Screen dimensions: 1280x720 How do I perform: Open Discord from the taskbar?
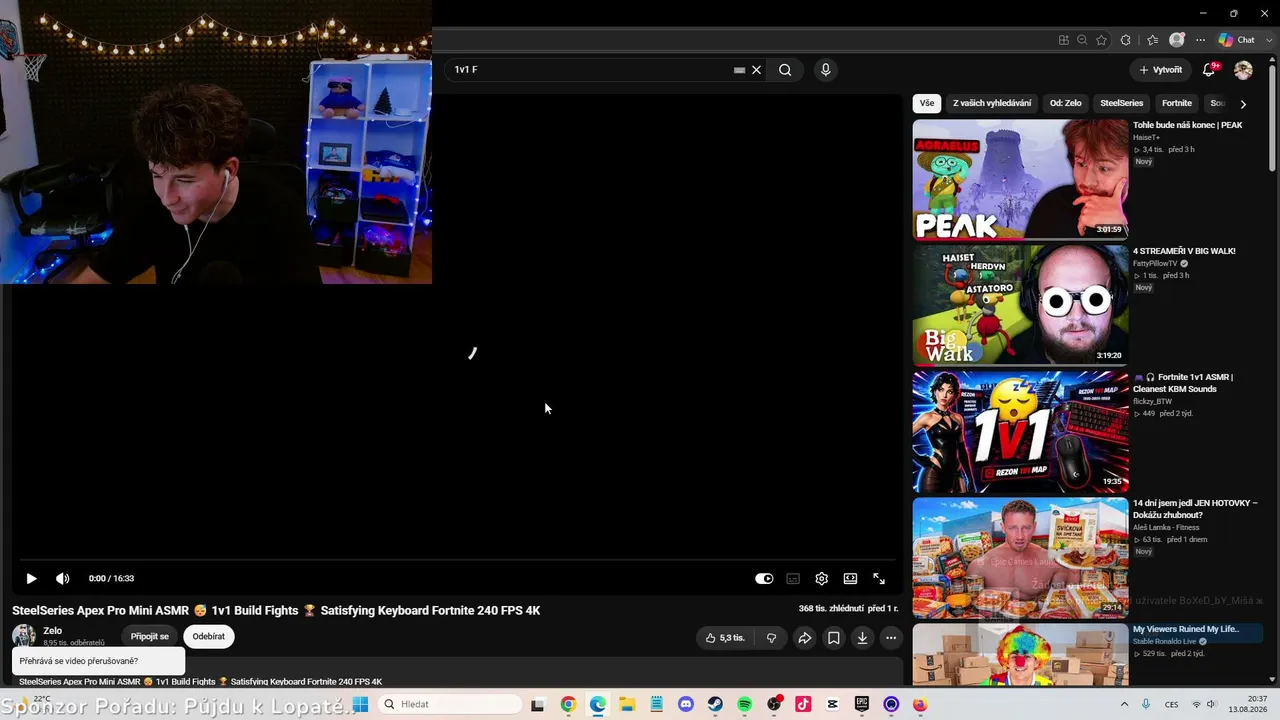pyautogui.click(x=686, y=704)
